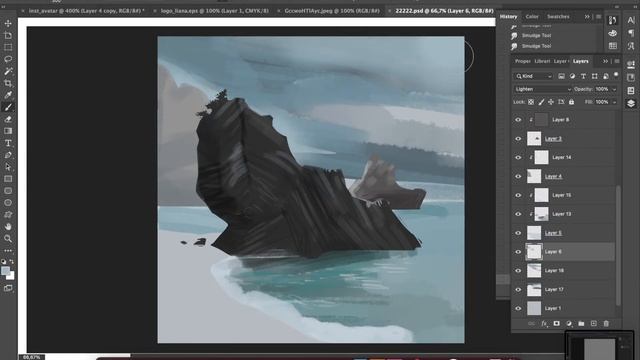Select the Pen tool
Image resolution: width=640 pixels, height=360 pixels.
click(8, 155)
